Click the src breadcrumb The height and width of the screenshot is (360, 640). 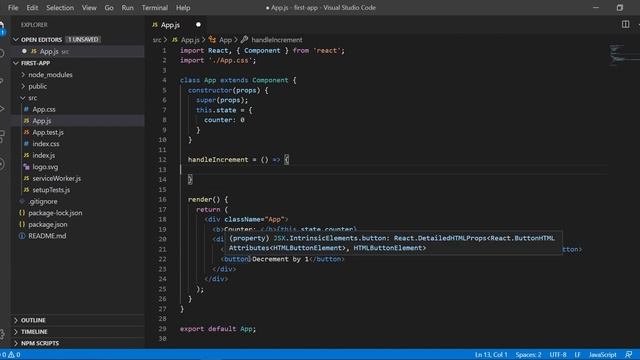pyautogui.click(x=157, y=40)
